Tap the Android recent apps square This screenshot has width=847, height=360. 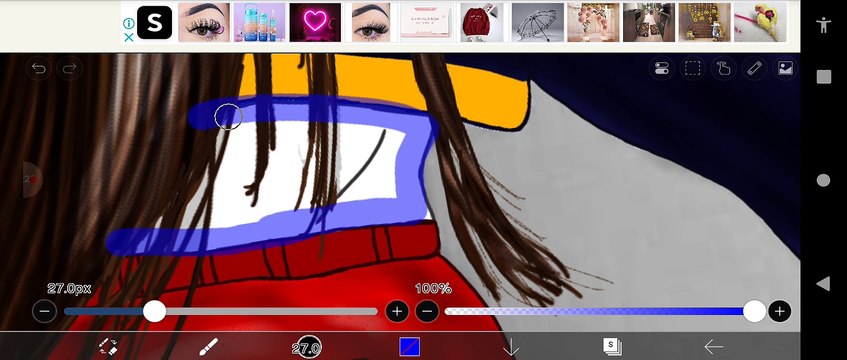[823, 77]
